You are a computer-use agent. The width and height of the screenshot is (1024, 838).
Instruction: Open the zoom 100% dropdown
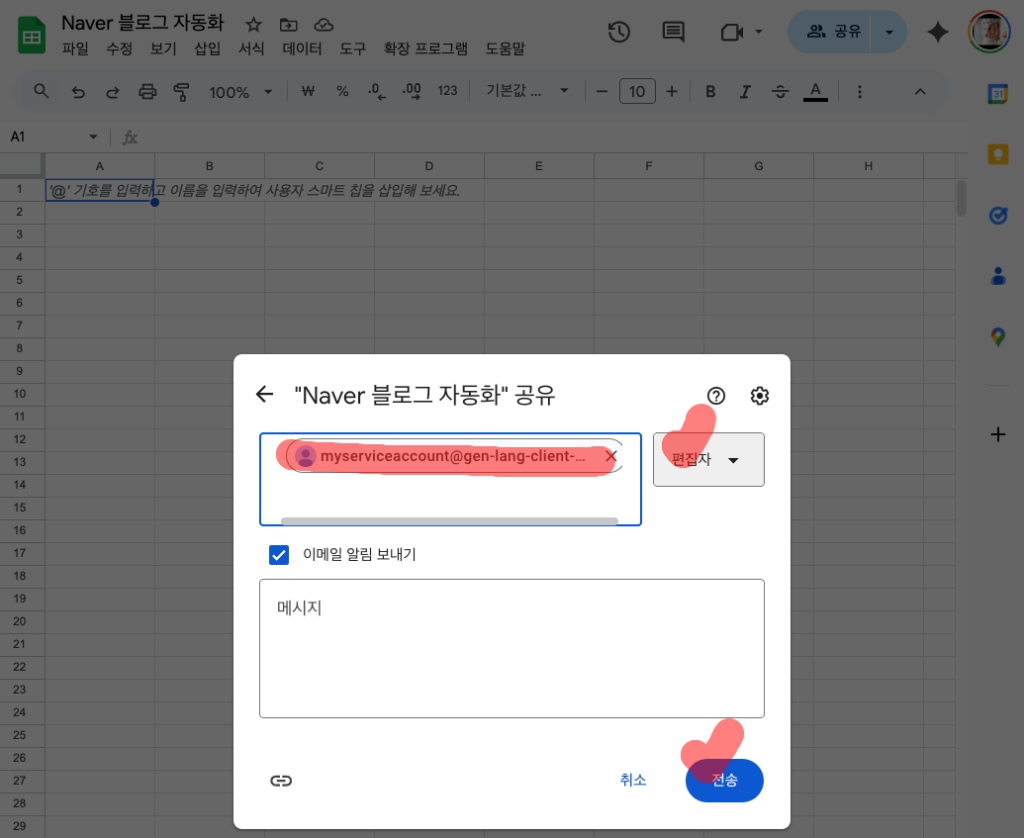[x=240, y=91]
